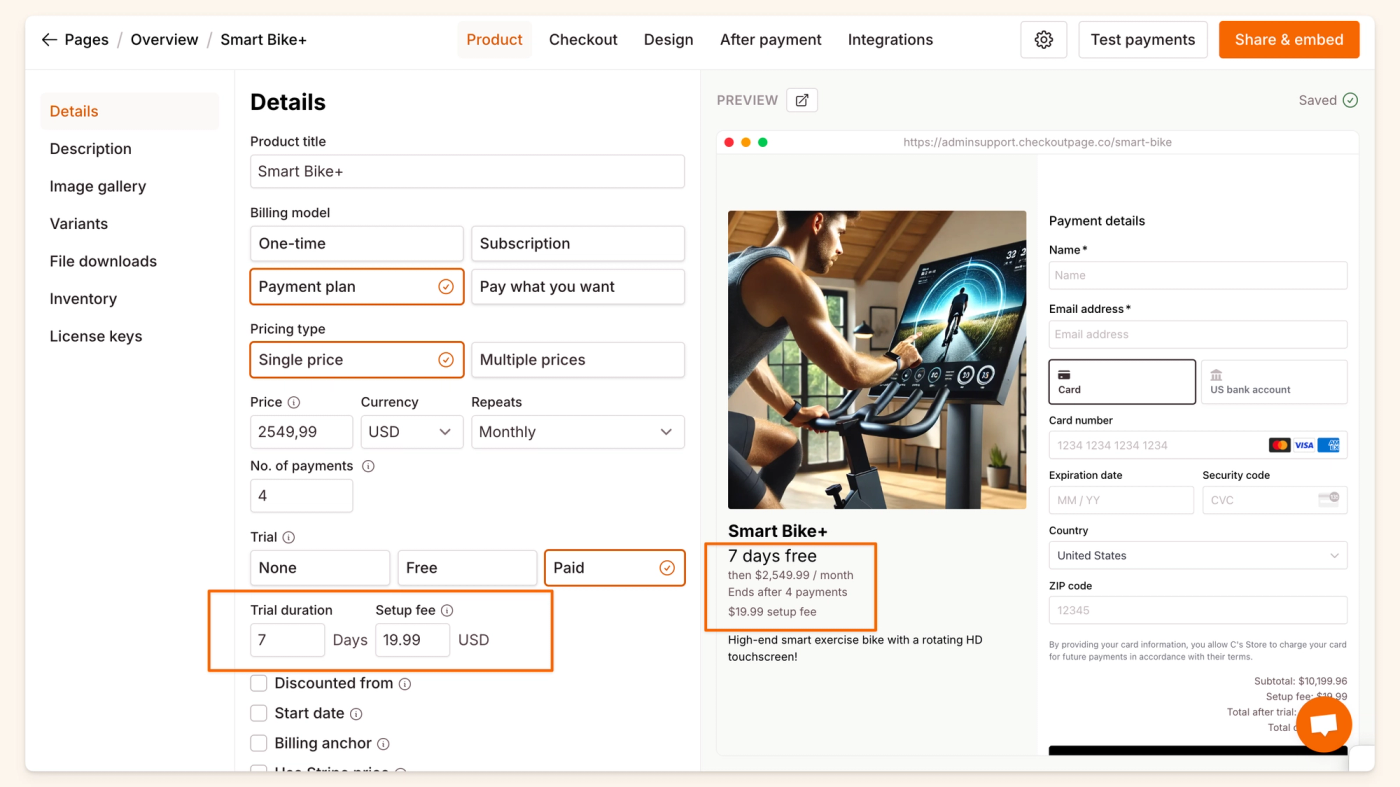
Task: Click the Trial duration input field
Action: (288, 640)
